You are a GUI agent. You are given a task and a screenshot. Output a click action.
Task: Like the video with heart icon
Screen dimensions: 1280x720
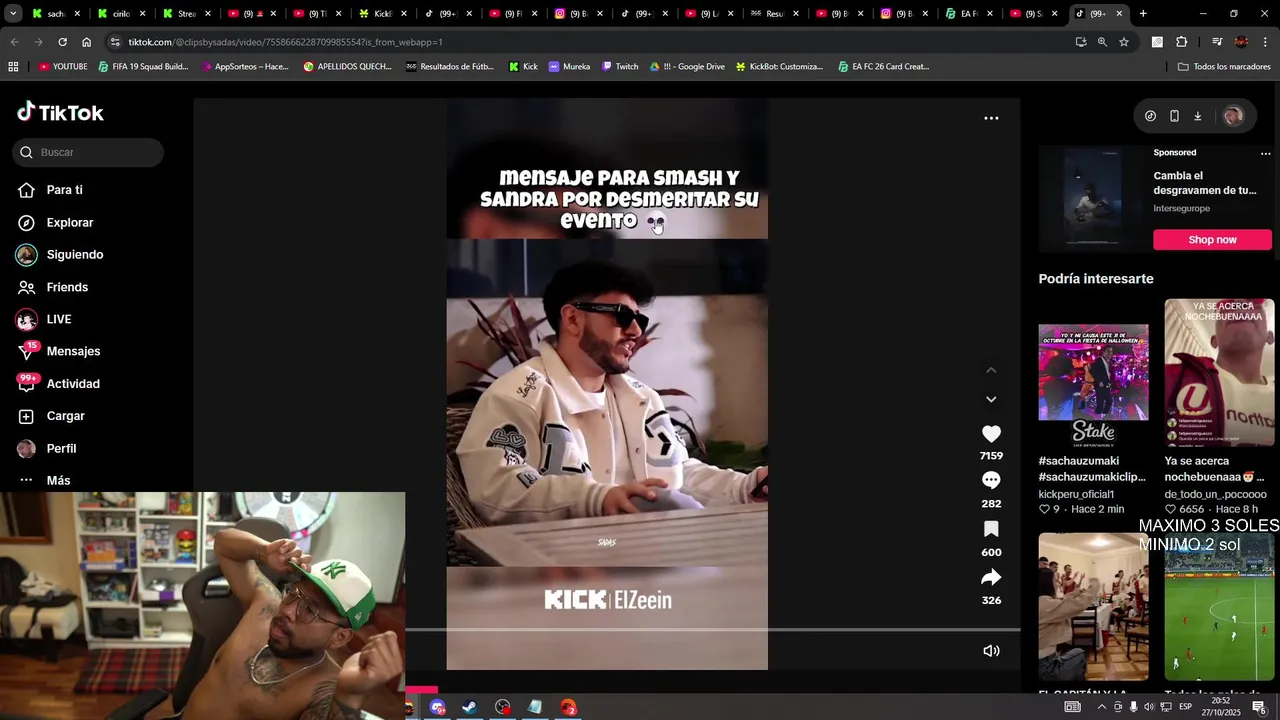991,434
